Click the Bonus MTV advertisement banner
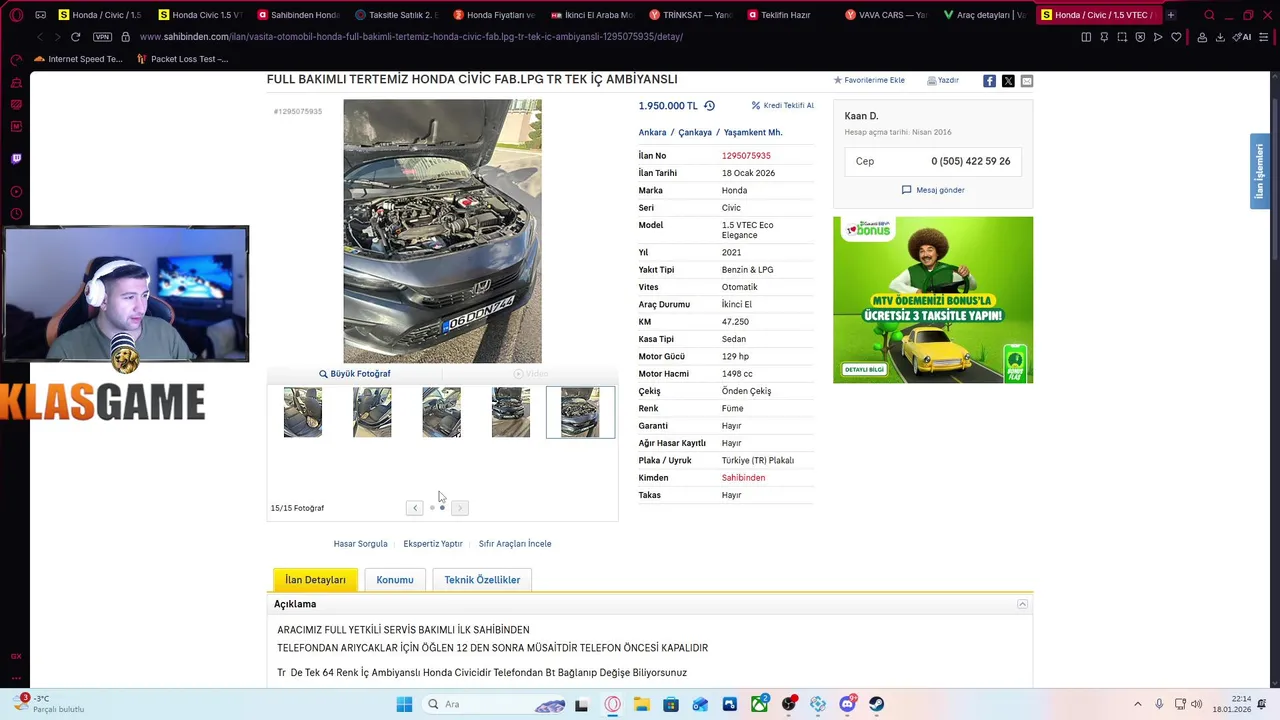The image size is (1280, 720). [x=933, y=300]
